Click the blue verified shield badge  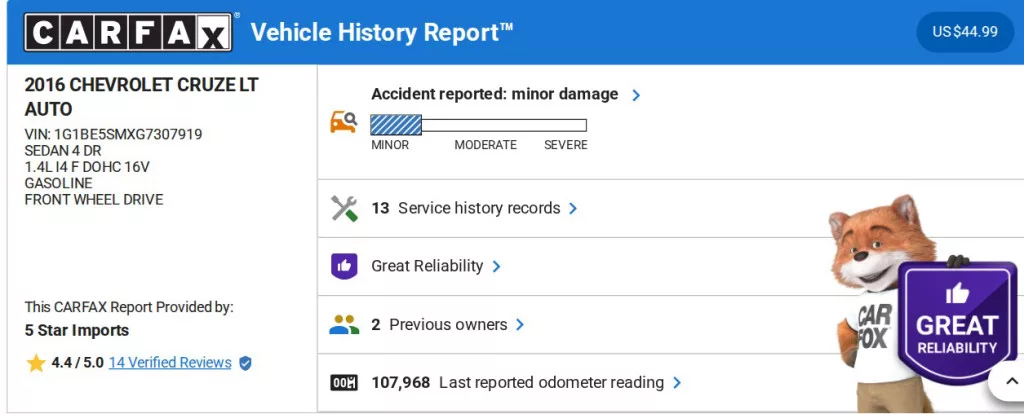click(245, 363)
